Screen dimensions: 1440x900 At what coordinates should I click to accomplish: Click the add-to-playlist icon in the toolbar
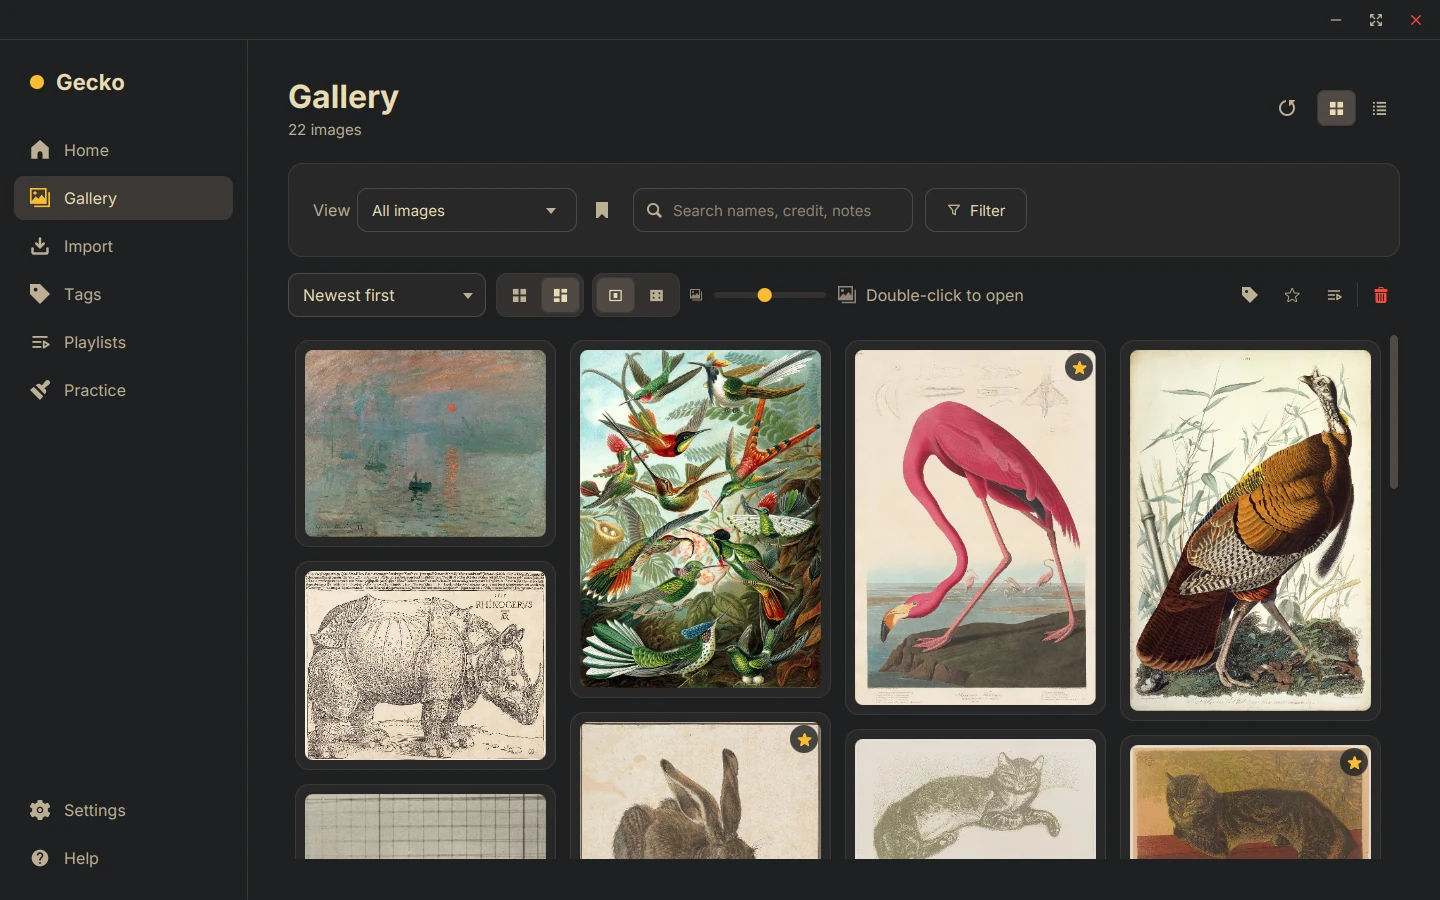coord(1334,295)
